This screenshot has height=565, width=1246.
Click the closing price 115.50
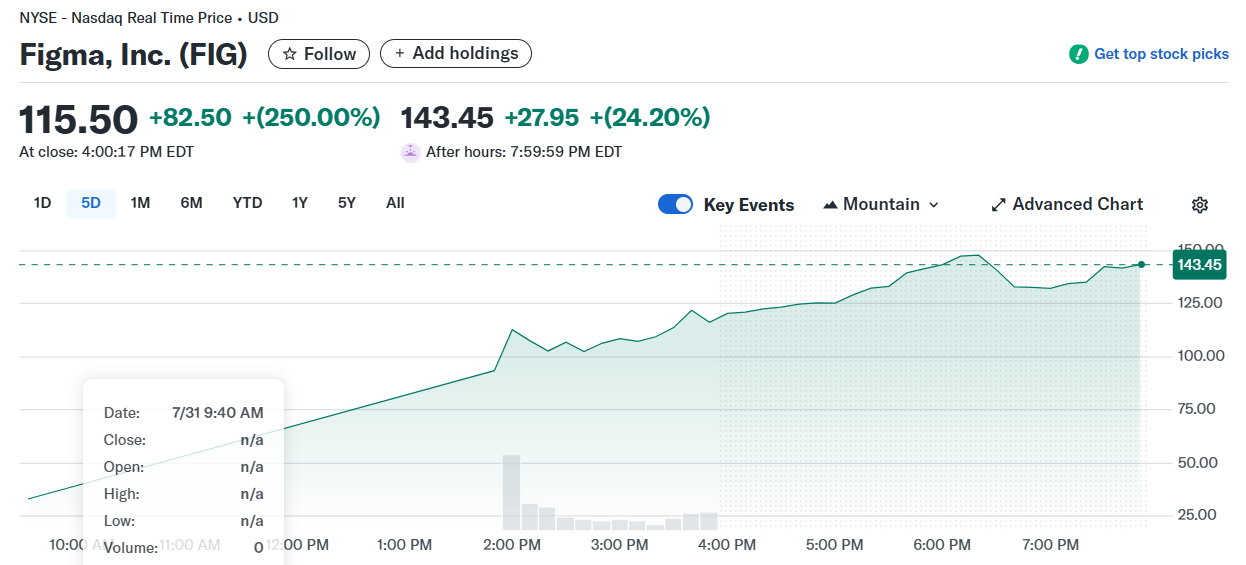pyautogui.click(x=78, y=119)
